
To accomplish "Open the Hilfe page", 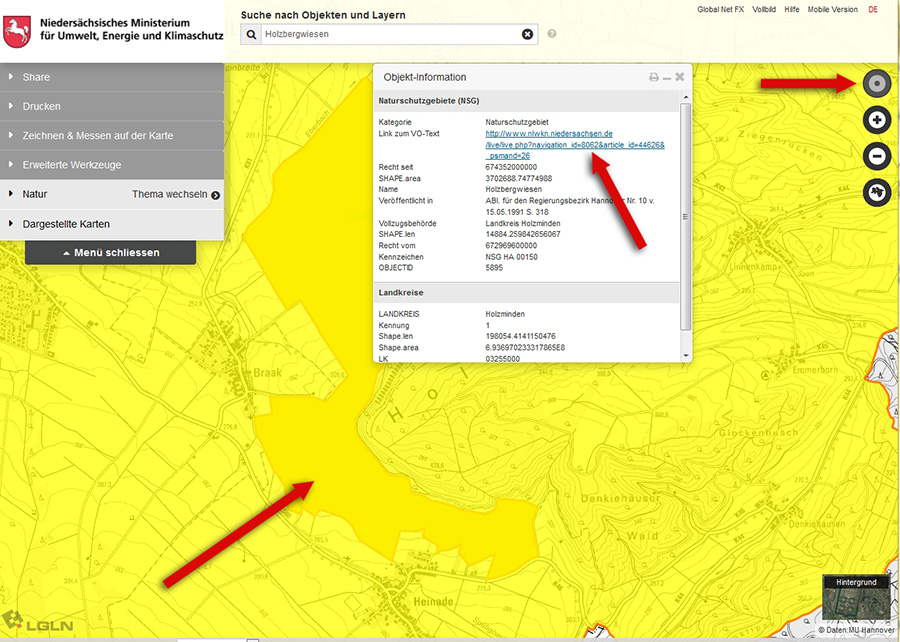I will coord(791,9).
